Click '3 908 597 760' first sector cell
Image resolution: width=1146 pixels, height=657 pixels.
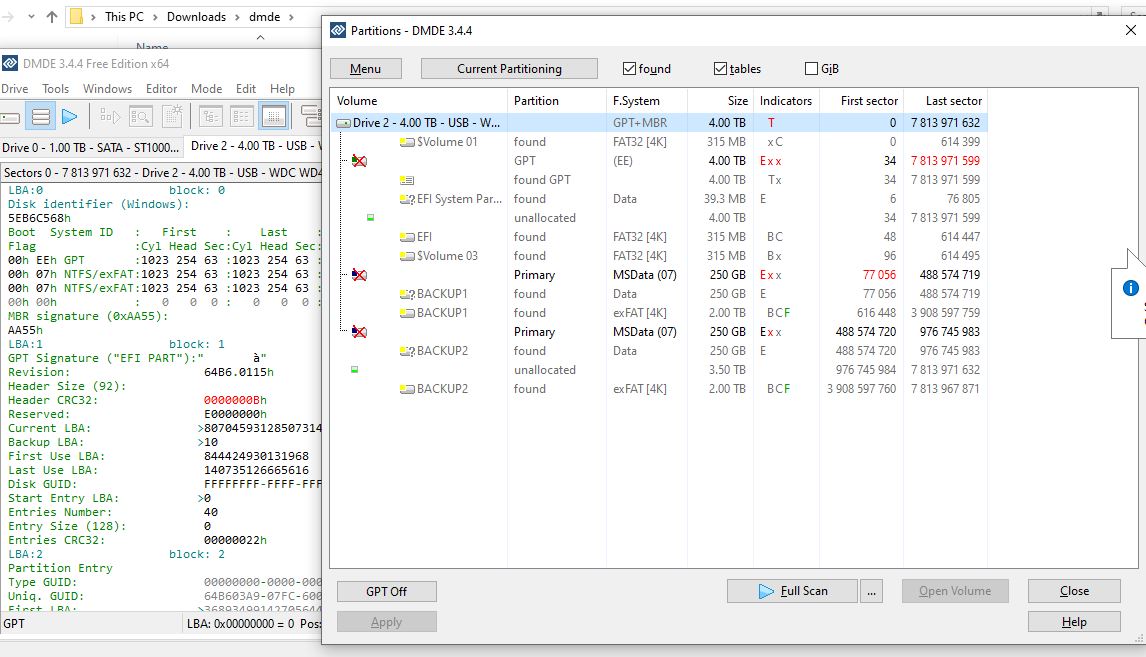point(862,389)
